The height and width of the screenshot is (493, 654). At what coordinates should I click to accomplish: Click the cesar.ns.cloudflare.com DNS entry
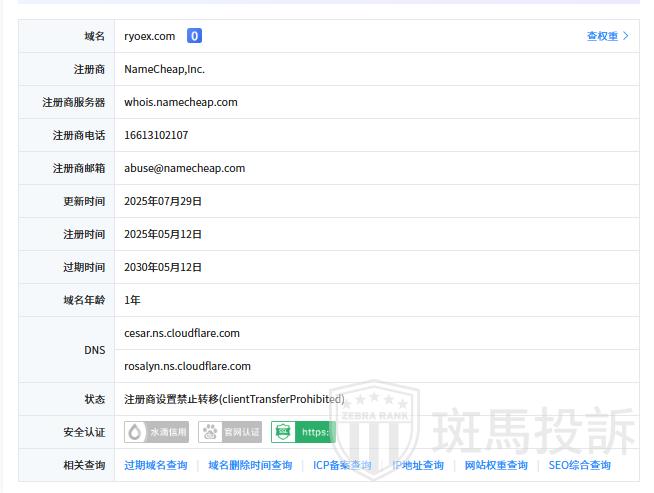pyautogui.click(x=182, y=333)
